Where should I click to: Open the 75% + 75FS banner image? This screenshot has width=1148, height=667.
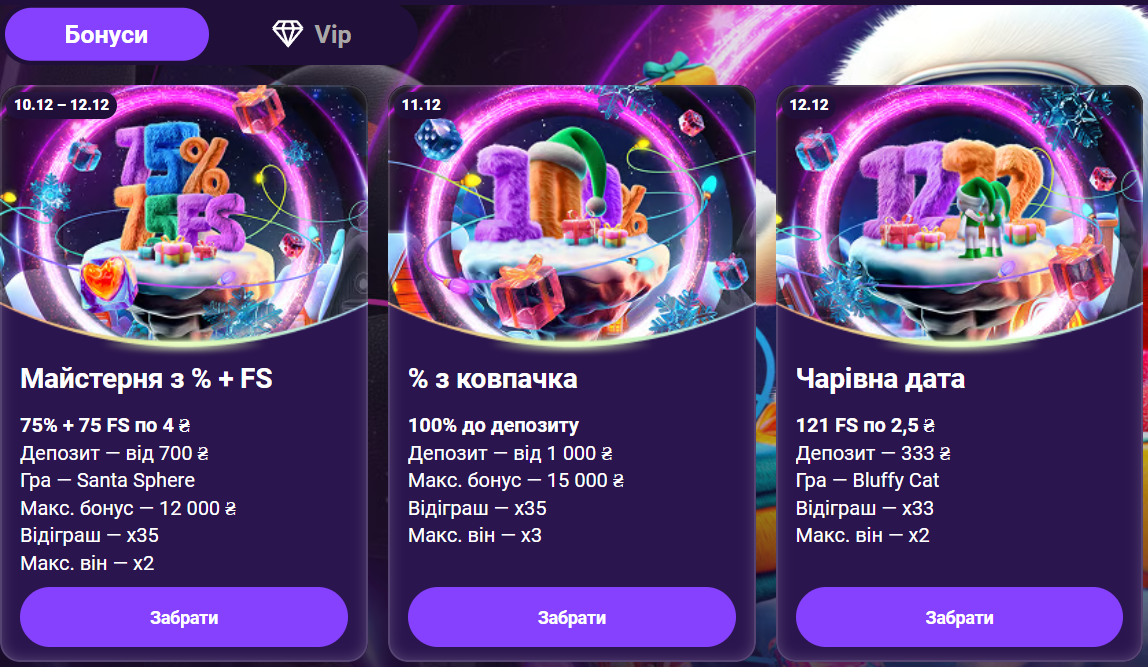184,214
